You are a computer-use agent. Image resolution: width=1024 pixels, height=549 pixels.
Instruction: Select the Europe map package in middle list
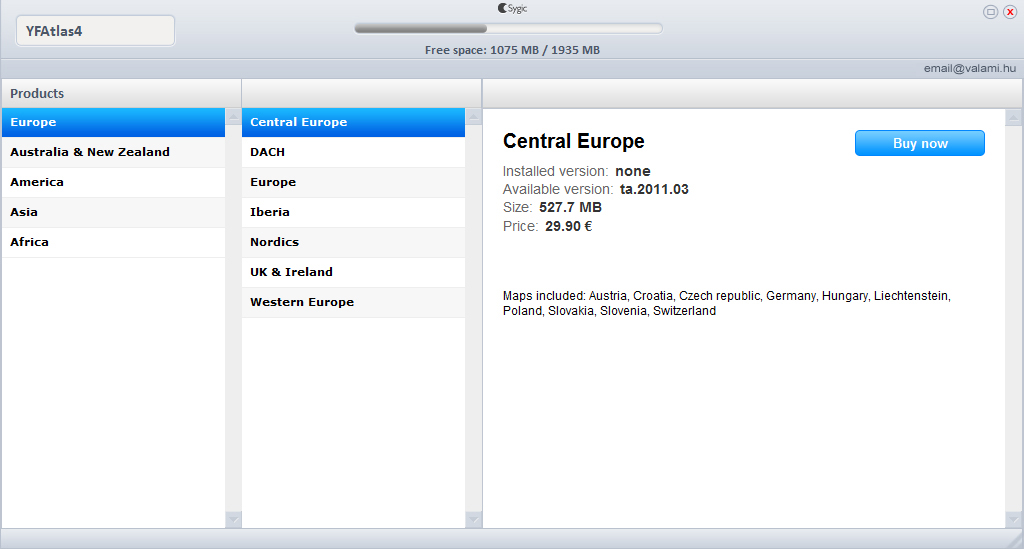(353, 182)
